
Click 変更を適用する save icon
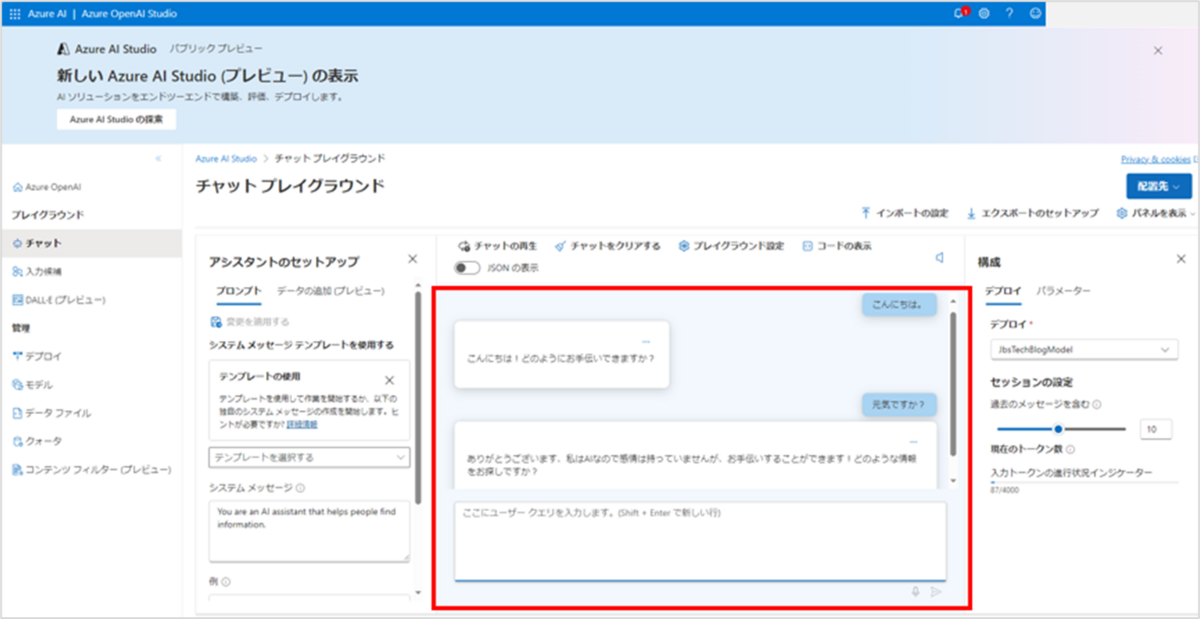216,322
